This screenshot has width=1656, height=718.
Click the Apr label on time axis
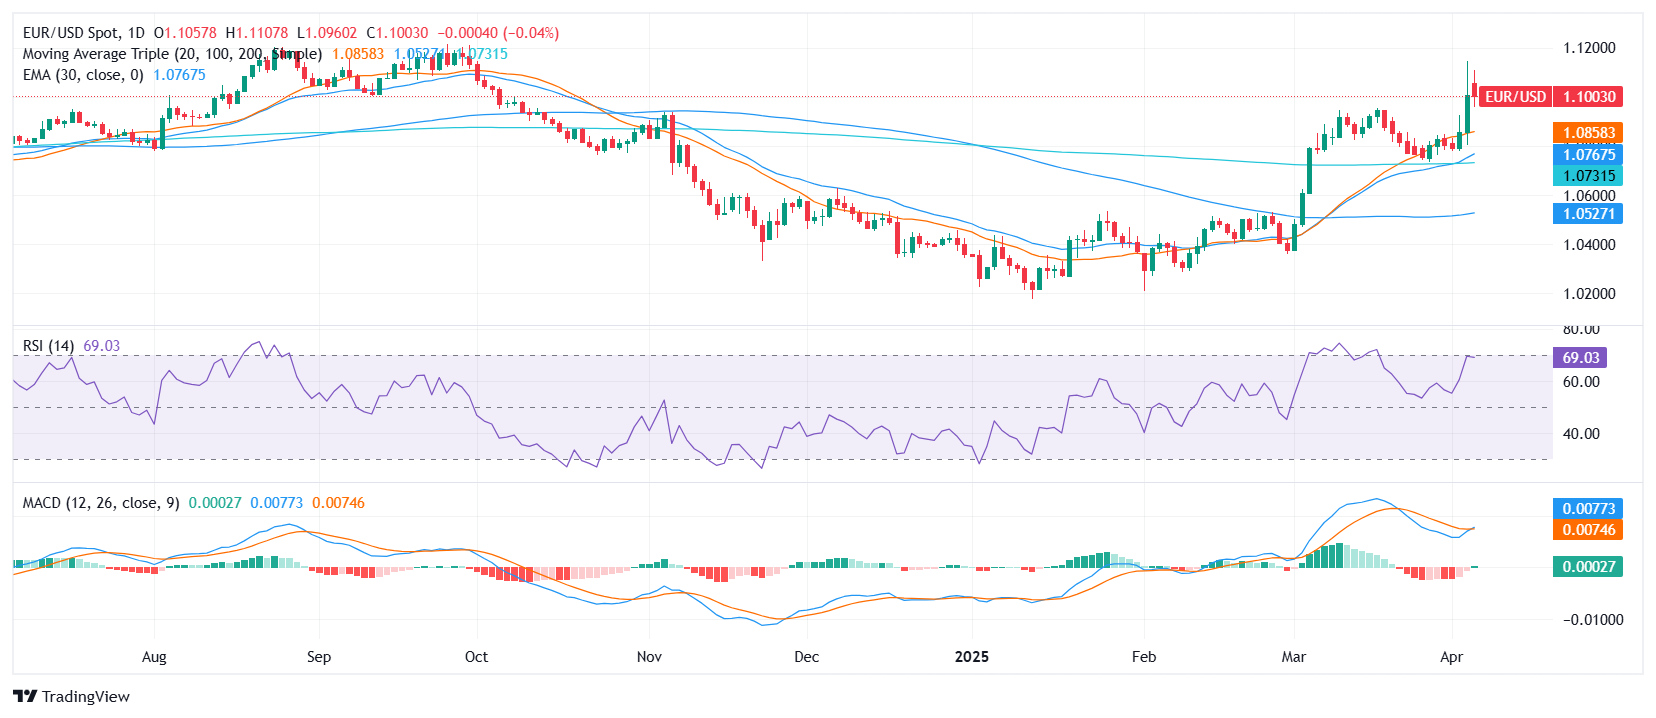(x=1451, y=657)
